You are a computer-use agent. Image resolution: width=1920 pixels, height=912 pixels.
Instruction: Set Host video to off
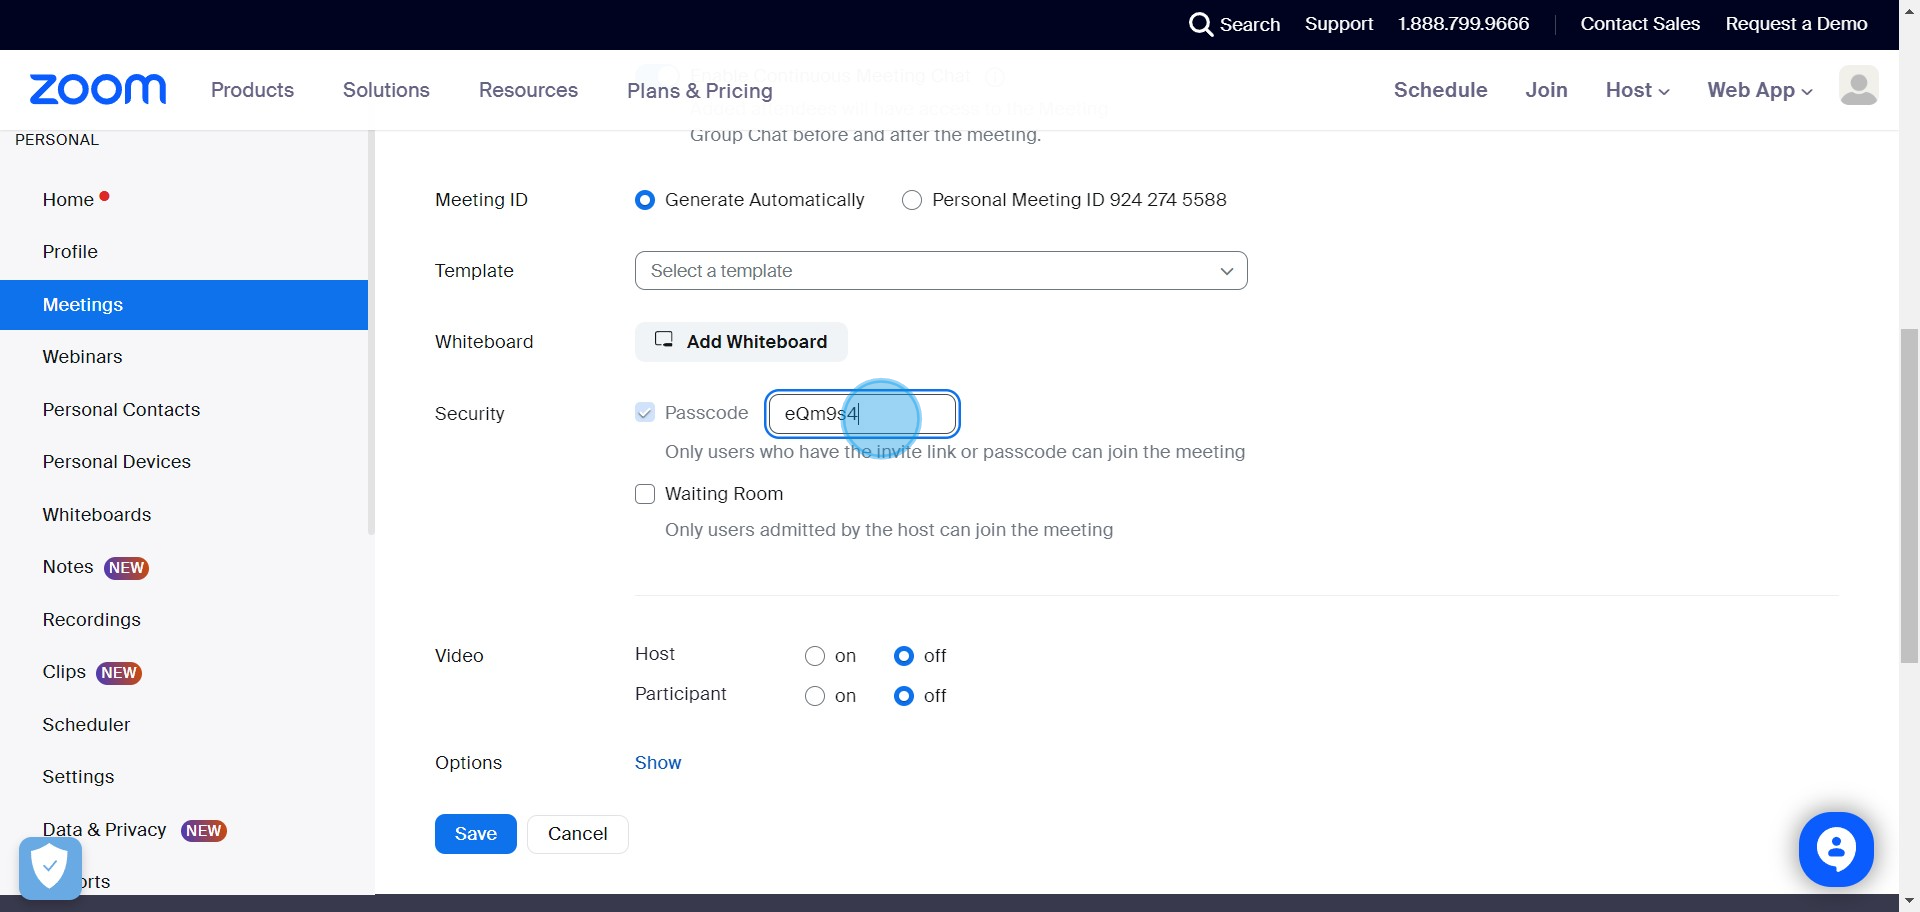coord(904,656)
